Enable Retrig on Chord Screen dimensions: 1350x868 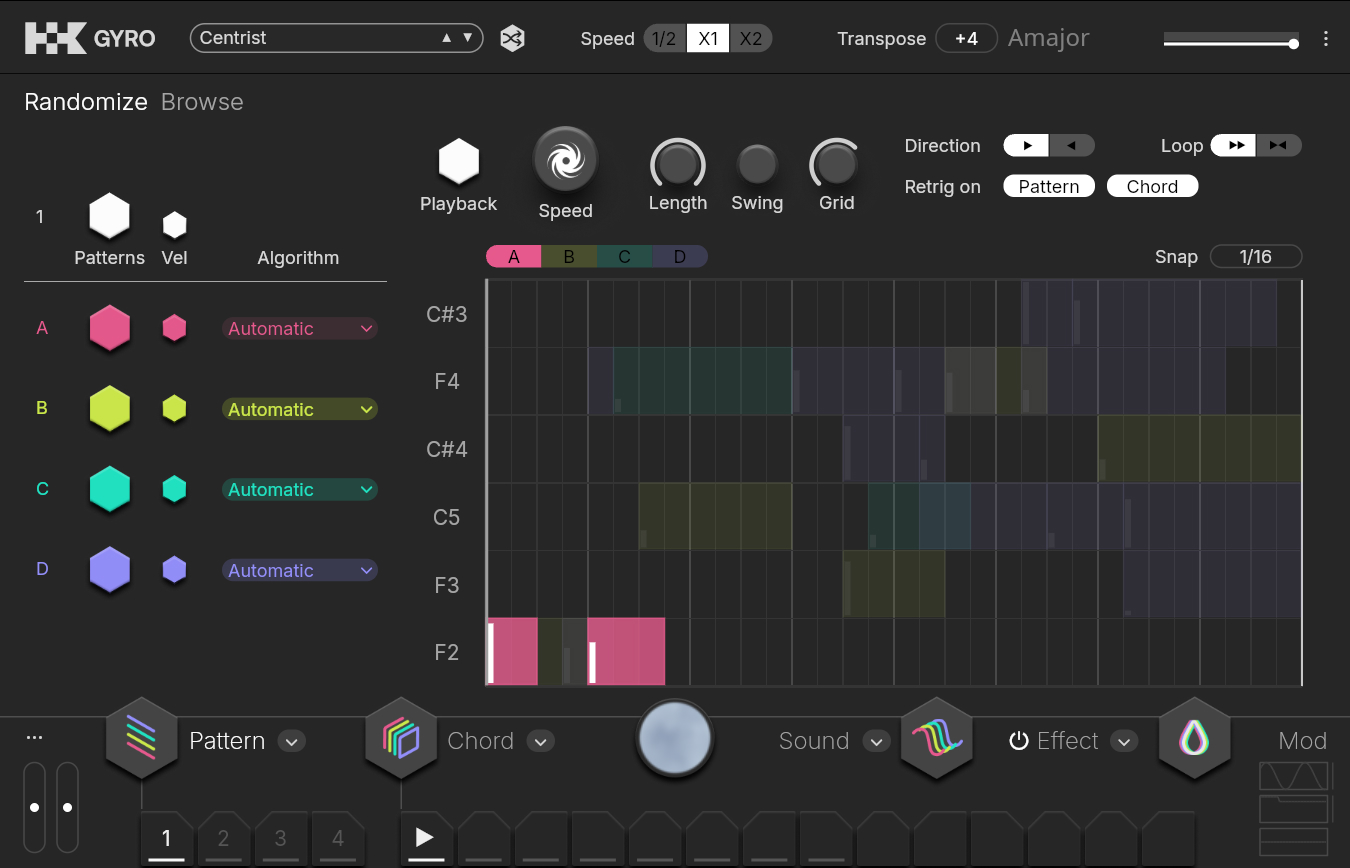1152,187
